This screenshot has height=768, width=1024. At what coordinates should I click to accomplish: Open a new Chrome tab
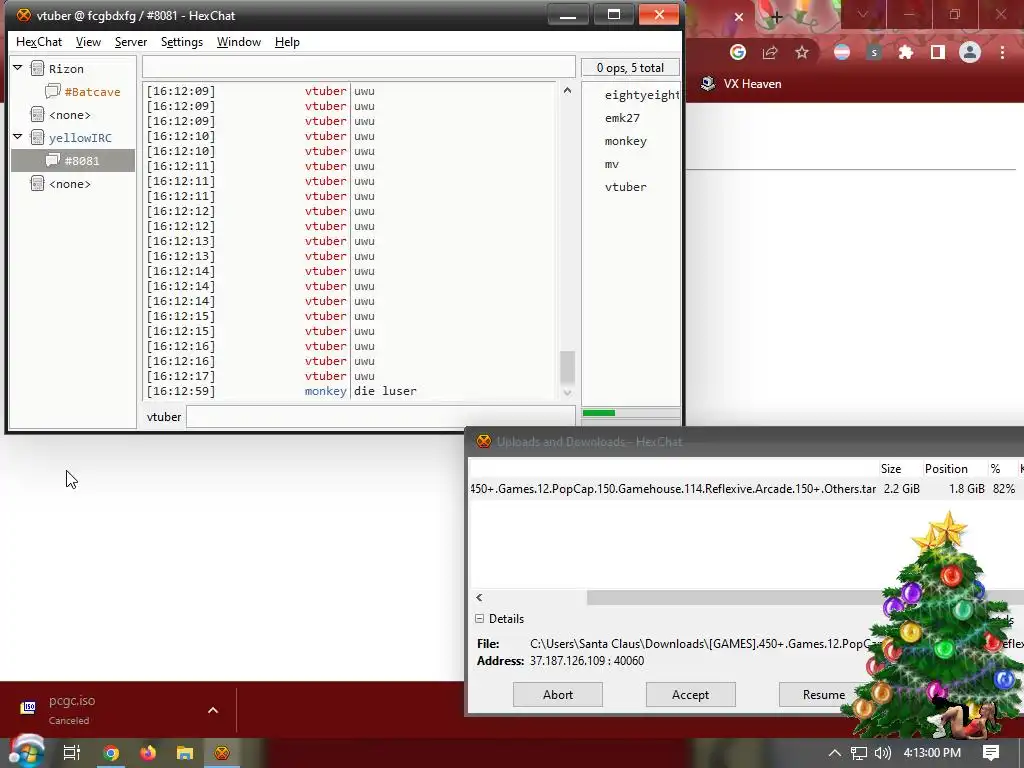click(x=776, y=17)
